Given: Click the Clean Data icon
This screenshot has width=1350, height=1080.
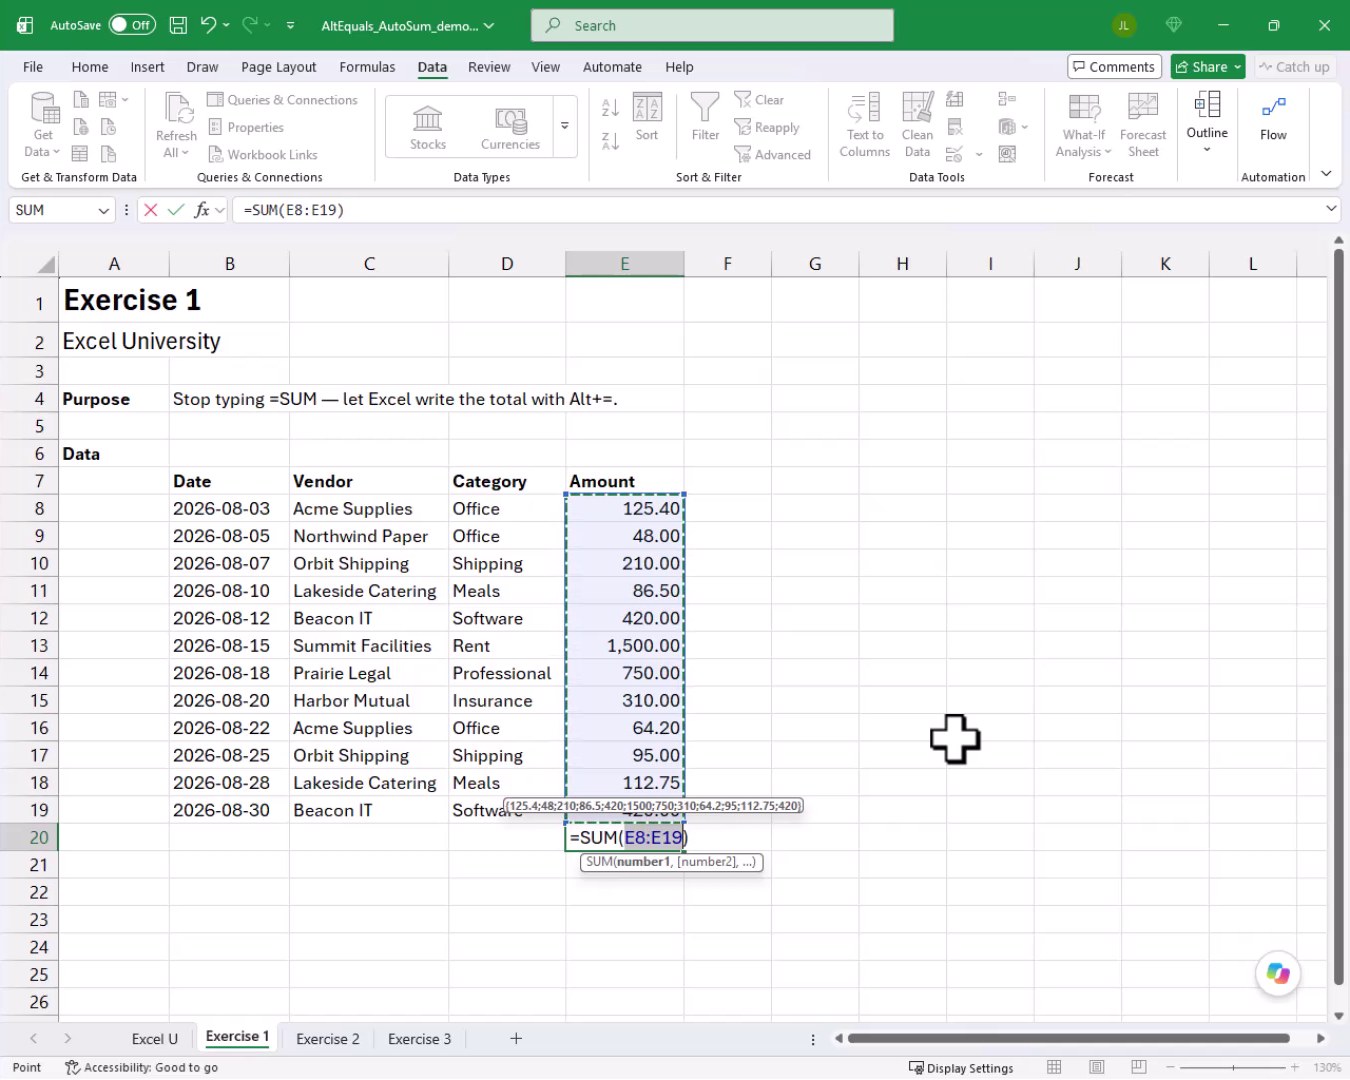Looking at the screenshot, I should click(917, 125).
